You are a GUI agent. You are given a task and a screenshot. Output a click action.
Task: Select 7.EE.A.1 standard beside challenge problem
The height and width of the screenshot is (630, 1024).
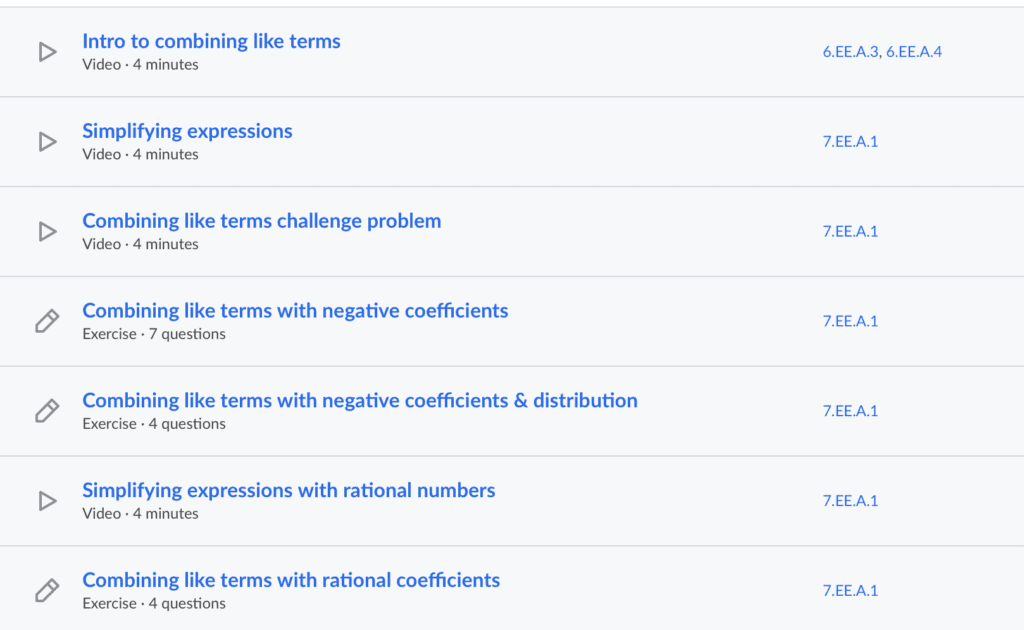point(850,231)
